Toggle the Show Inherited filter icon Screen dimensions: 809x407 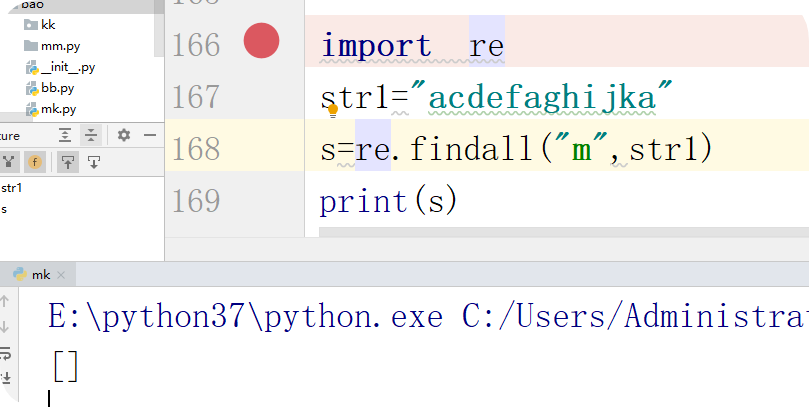tap(8, 161)
